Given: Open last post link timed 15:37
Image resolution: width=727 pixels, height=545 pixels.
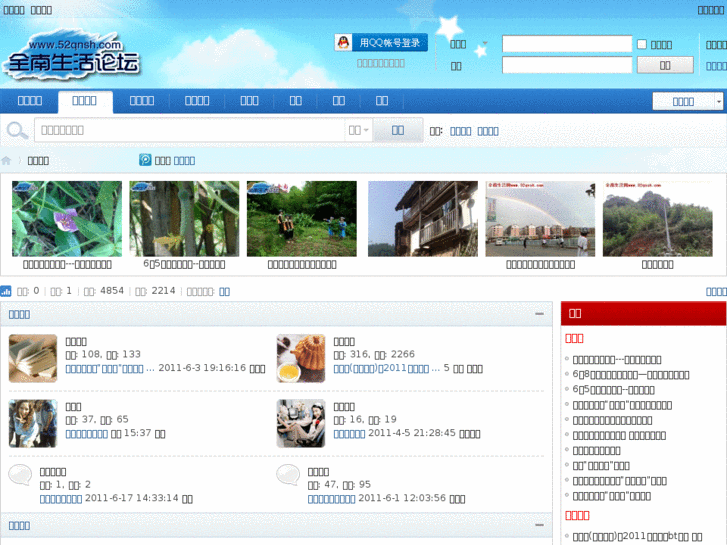Looking at the screenshot, I should point(87,434).
